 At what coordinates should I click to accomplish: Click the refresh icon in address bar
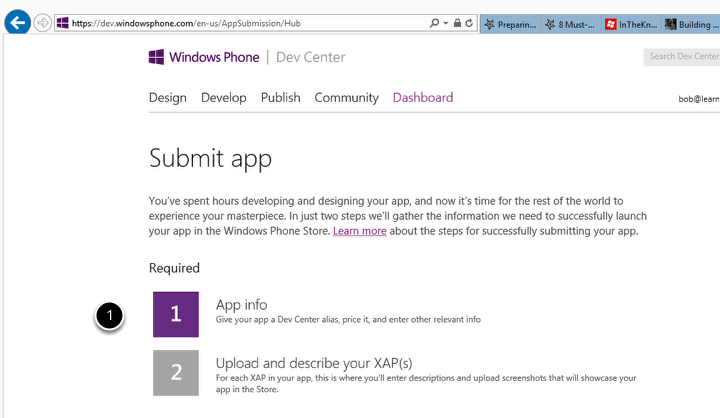point(469,23)
